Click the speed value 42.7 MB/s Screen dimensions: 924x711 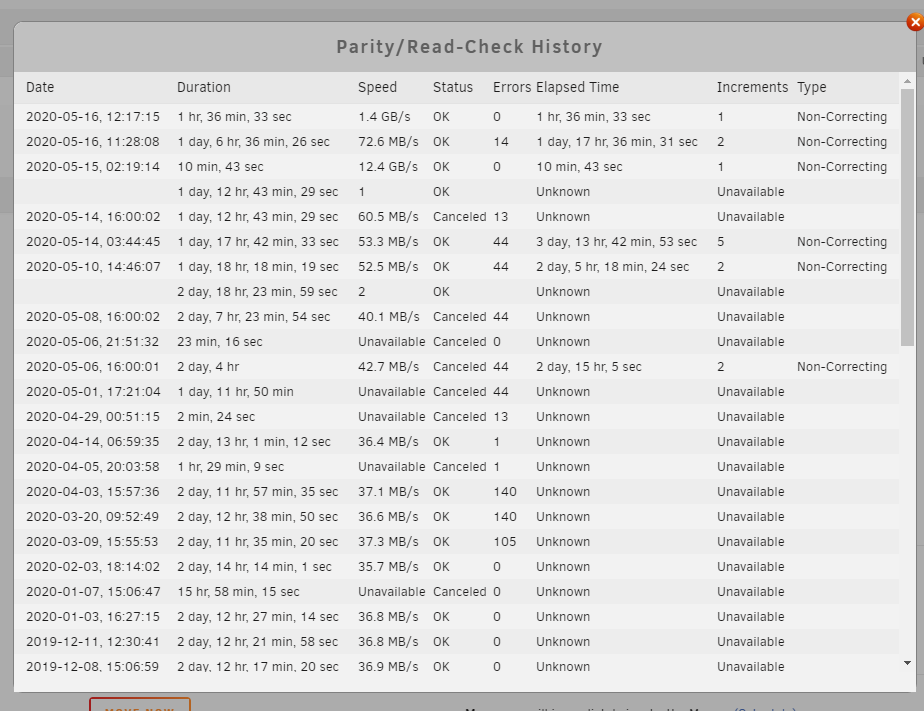(x=388, y=366)
